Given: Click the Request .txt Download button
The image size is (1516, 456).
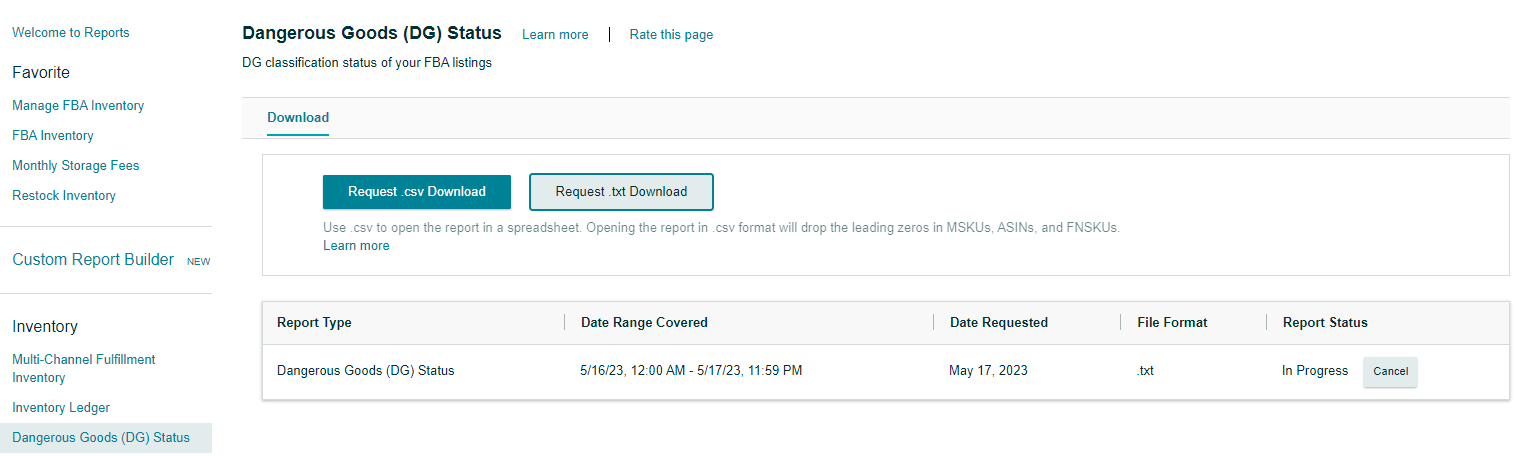Looking at the screenshot, I should pos(621,192).
